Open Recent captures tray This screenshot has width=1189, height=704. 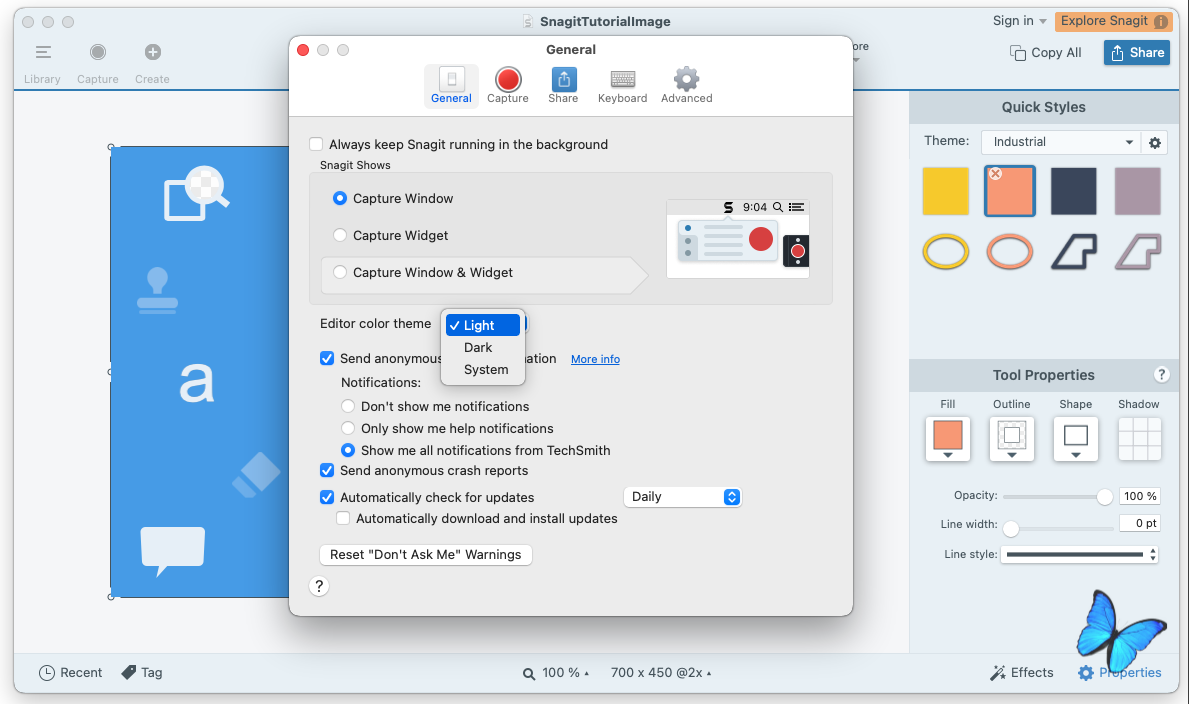(71, 672)
